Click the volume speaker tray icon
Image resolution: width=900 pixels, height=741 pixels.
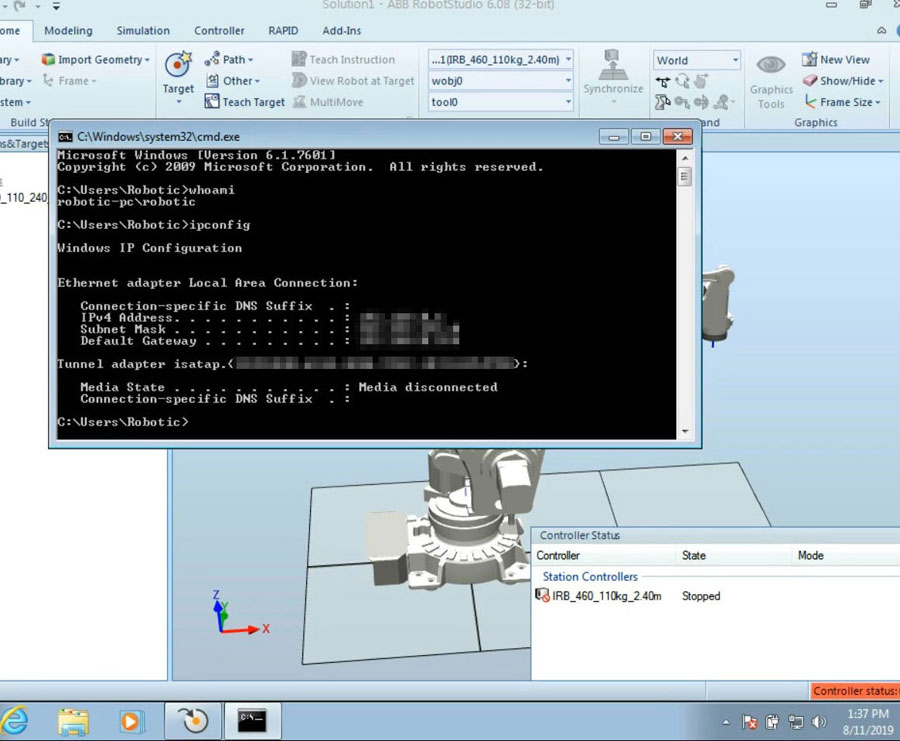pyautogui.click(x=820, y=721)
